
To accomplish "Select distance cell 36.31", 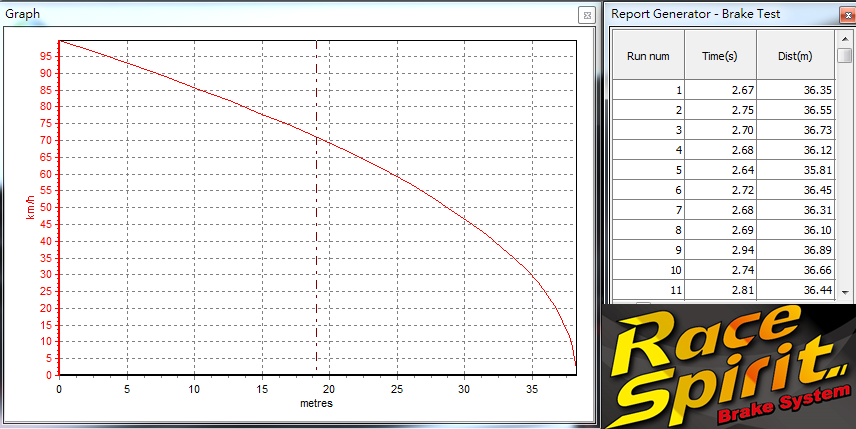I will 795,210.
